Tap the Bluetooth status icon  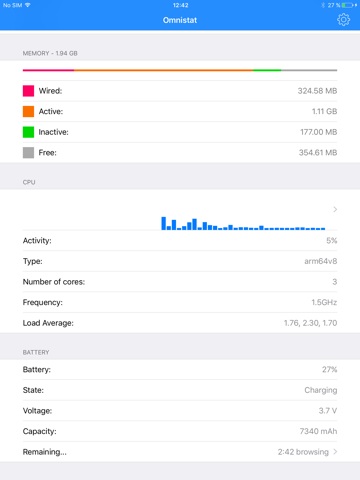tap(323, 5)
